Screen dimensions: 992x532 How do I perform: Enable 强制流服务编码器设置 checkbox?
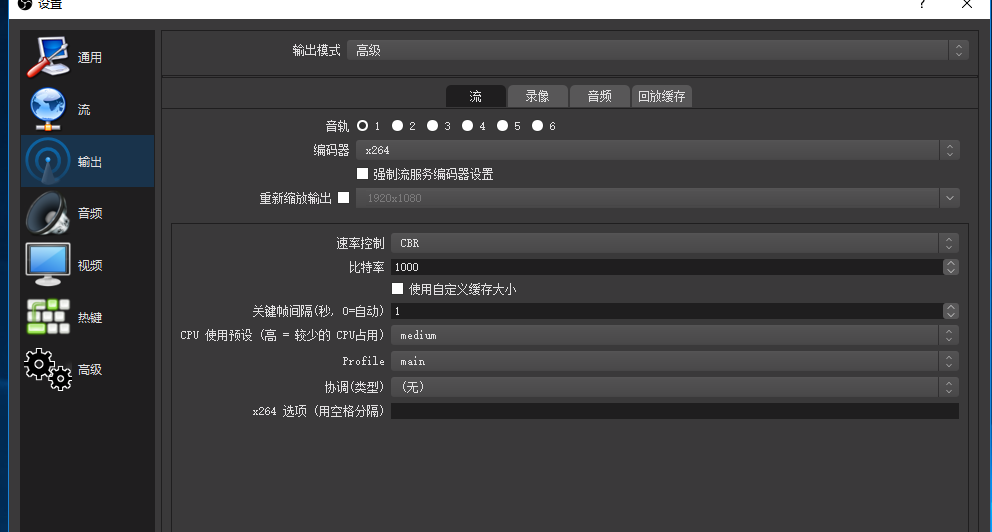pos(363,173)
